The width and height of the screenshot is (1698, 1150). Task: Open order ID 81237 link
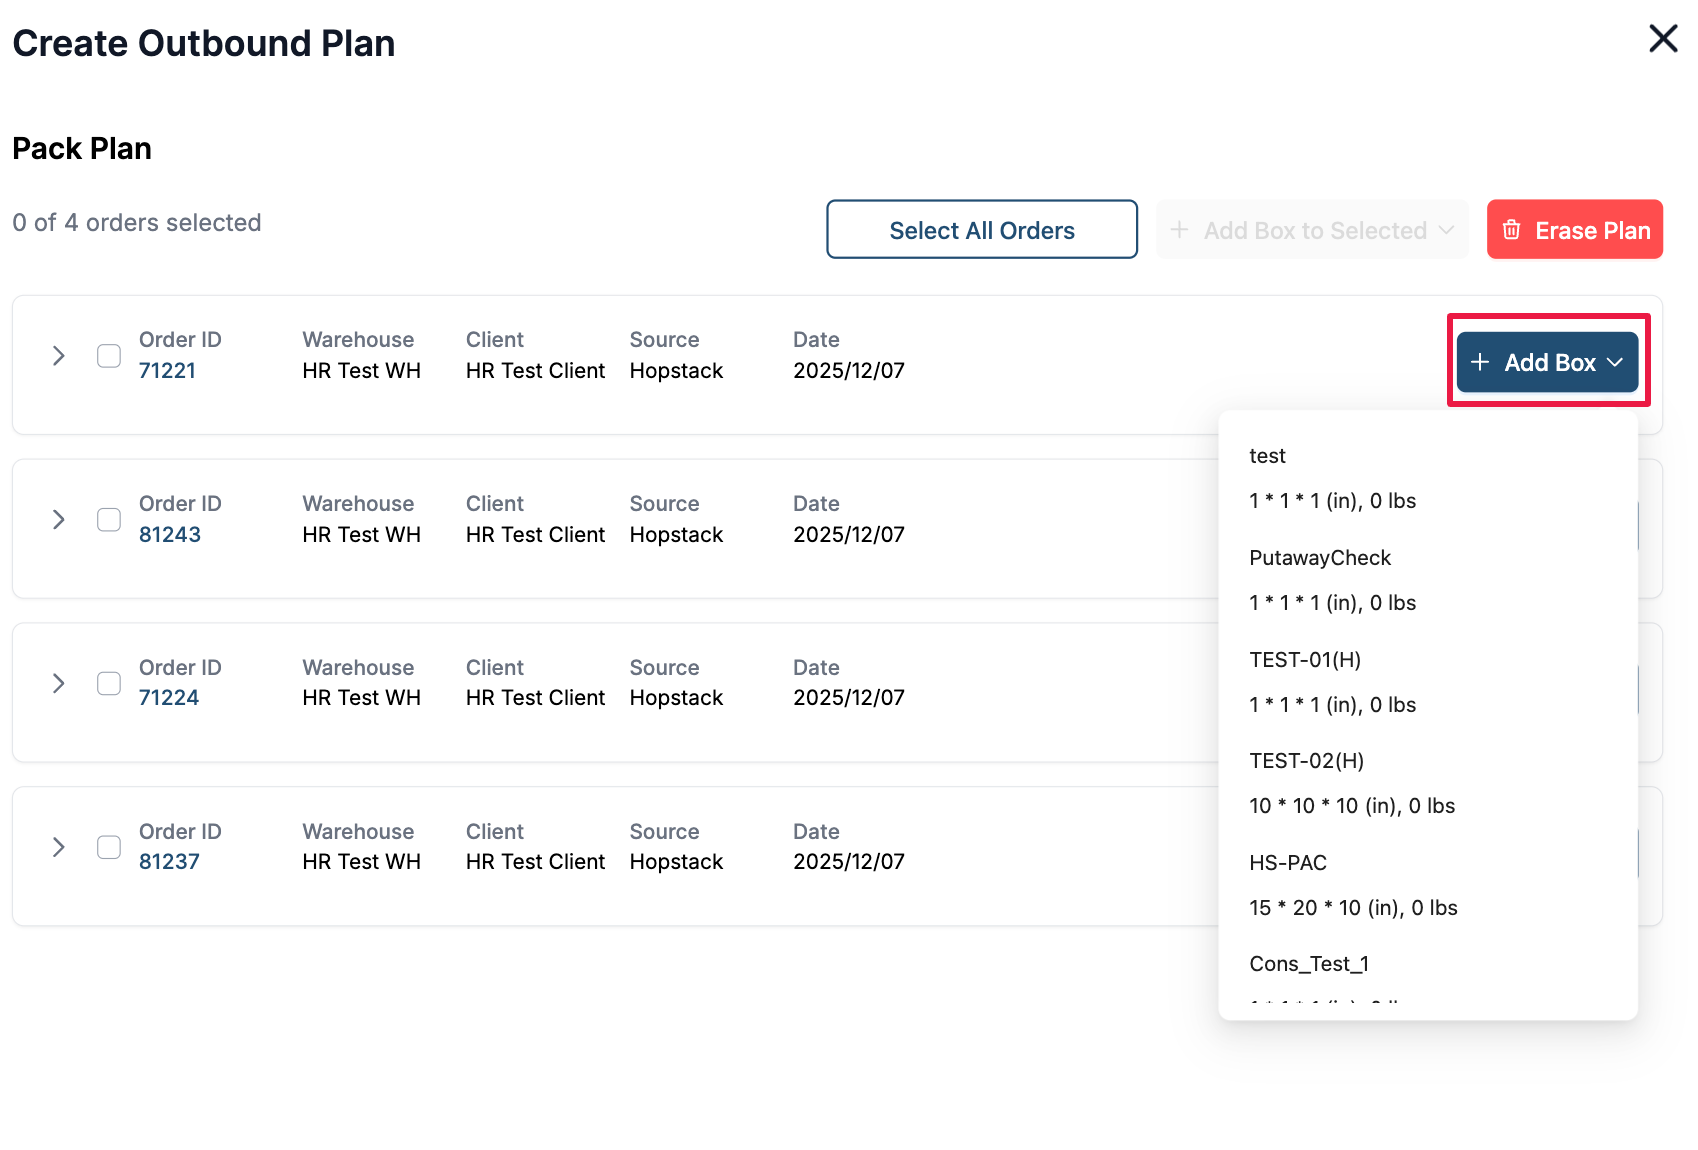169,862
